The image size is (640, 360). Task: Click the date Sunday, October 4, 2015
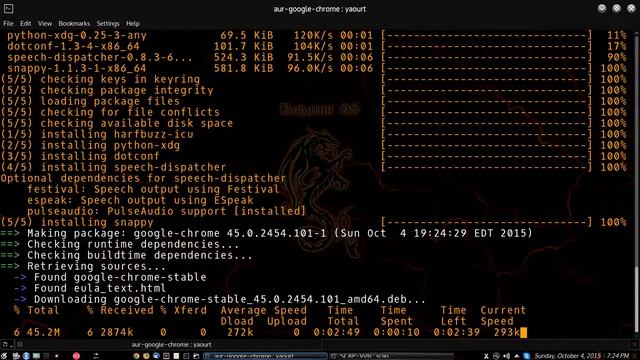point(568,356)
